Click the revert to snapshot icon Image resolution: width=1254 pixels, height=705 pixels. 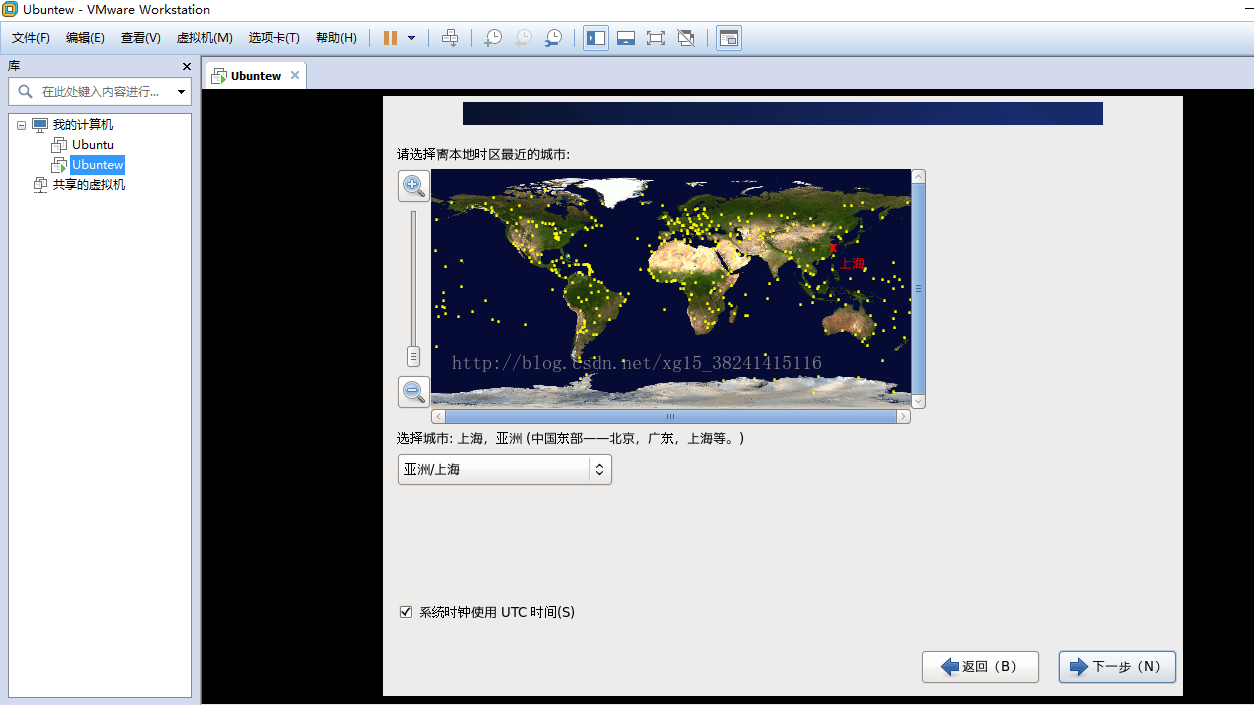point(523,38)
